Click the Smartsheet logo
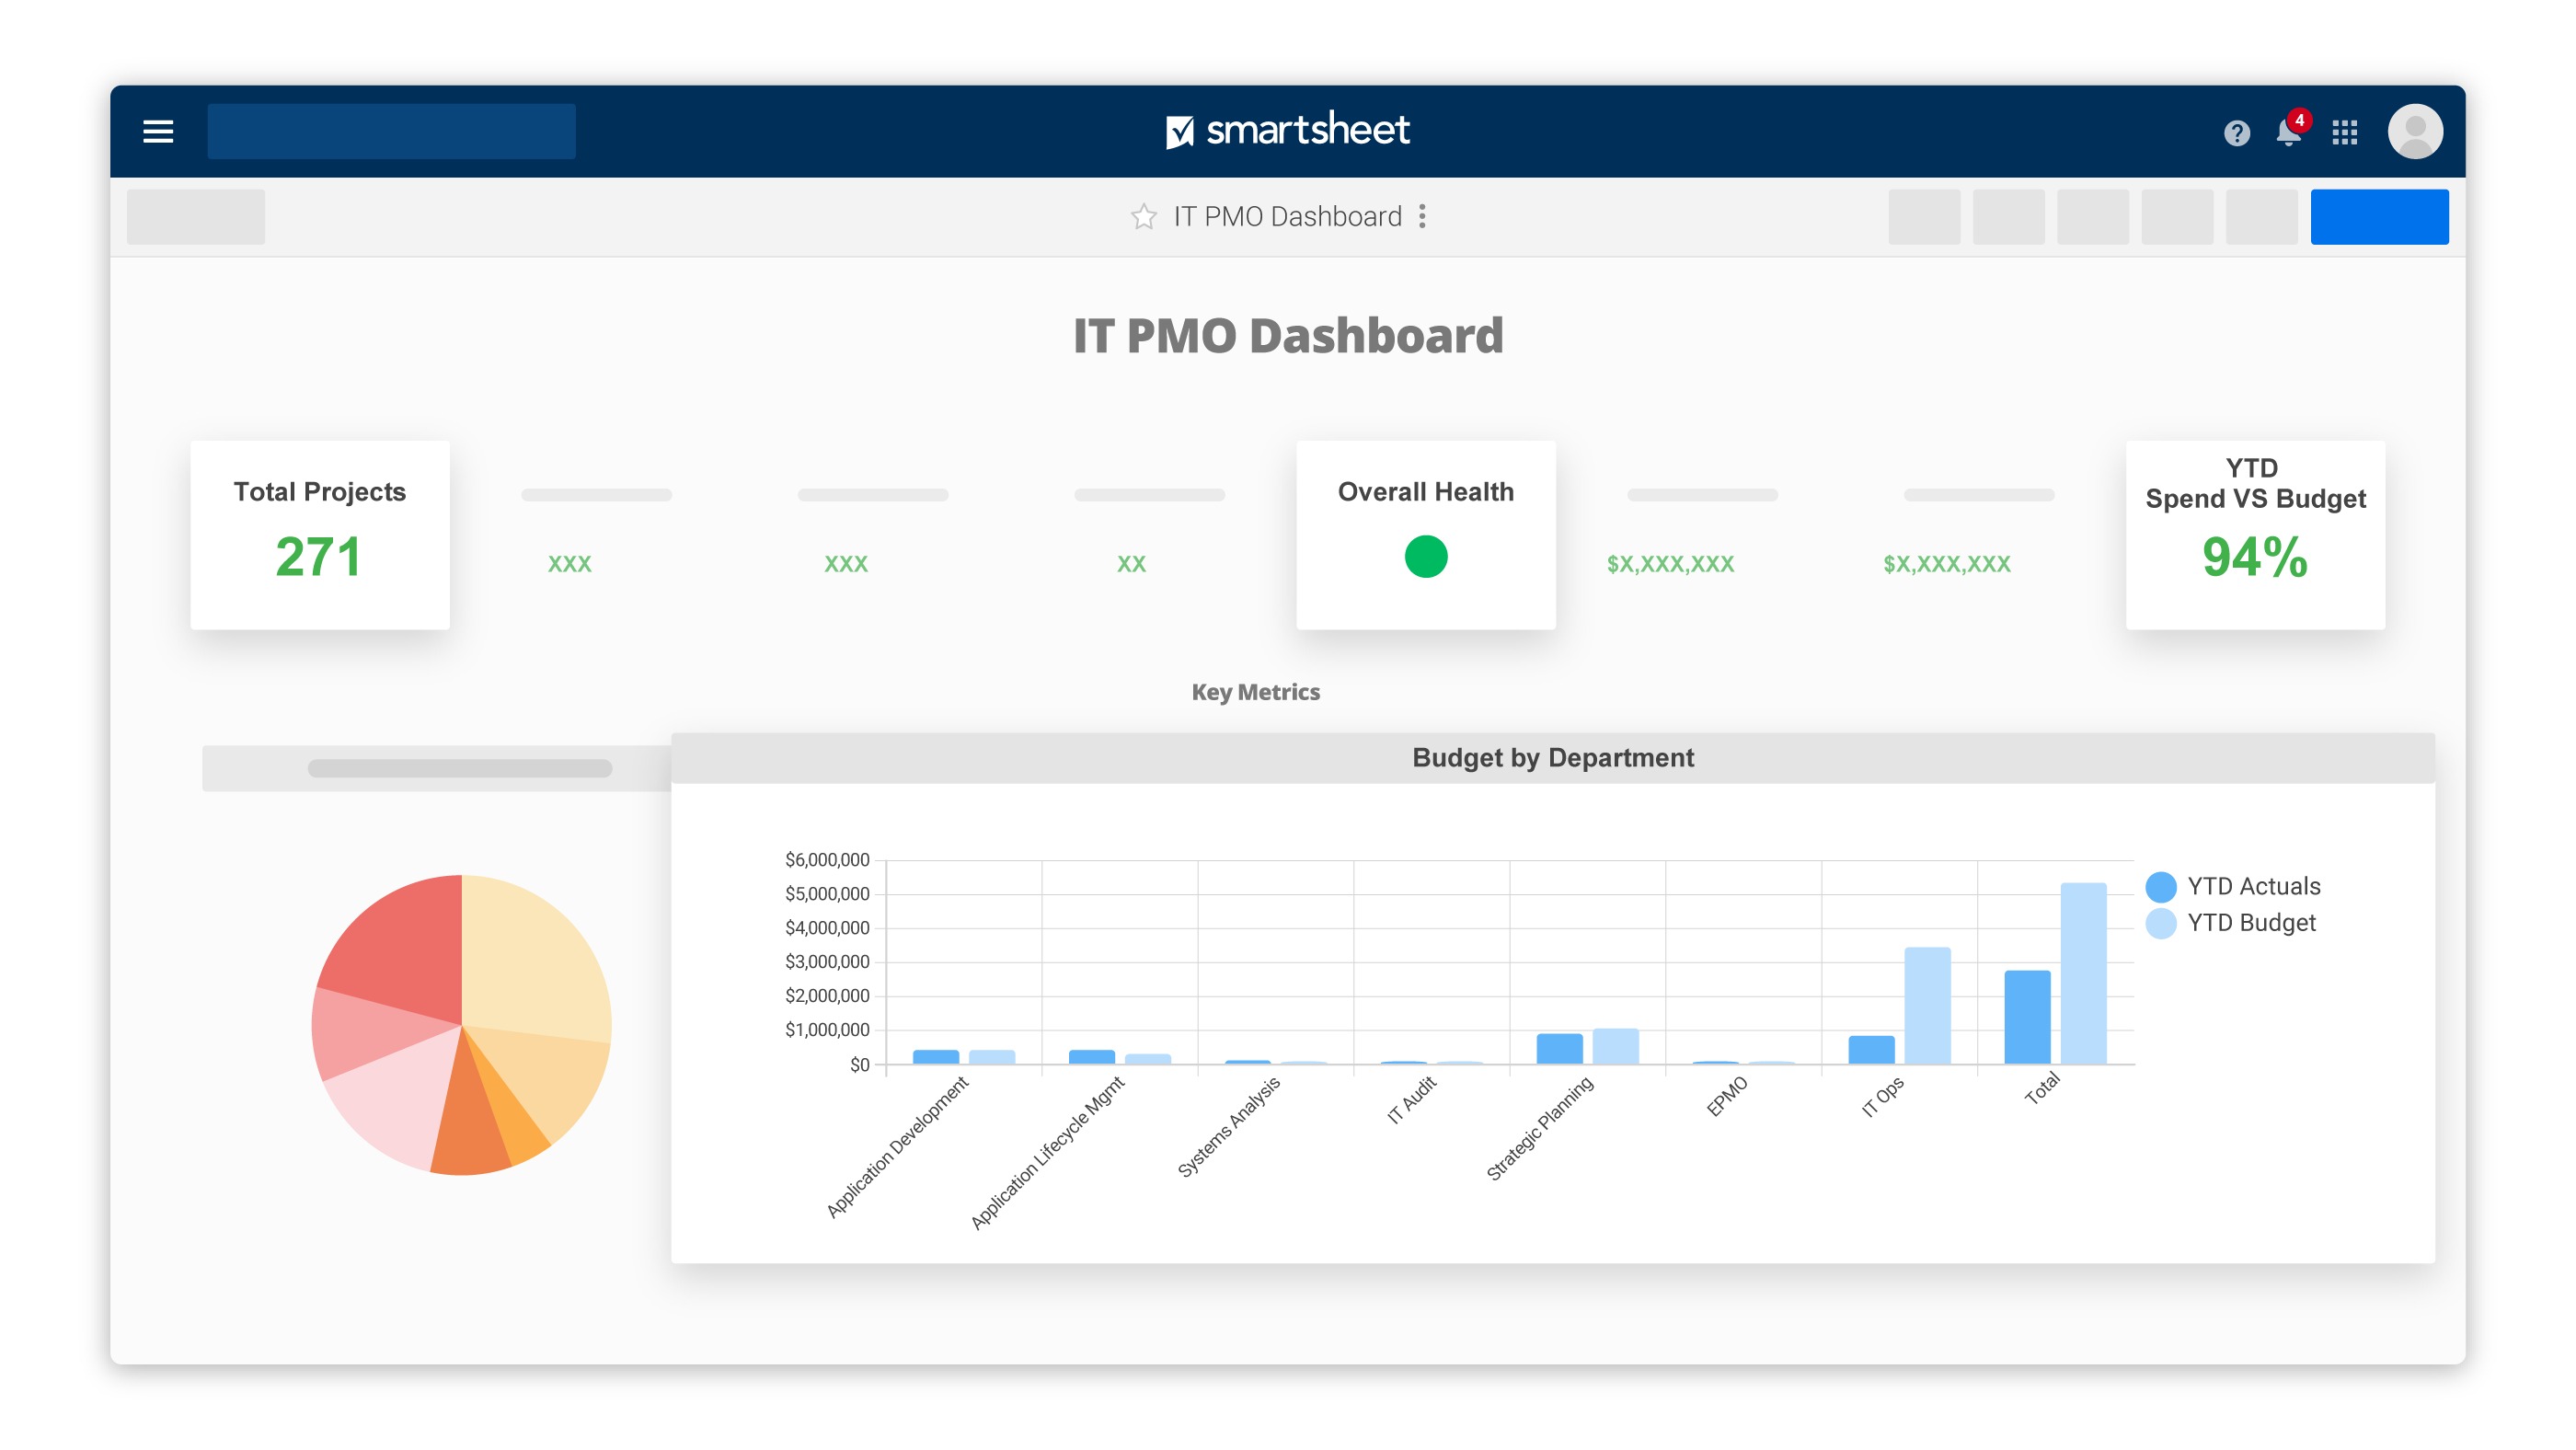Viewport: 2576px width, 1450px height. coord(1287,130)
